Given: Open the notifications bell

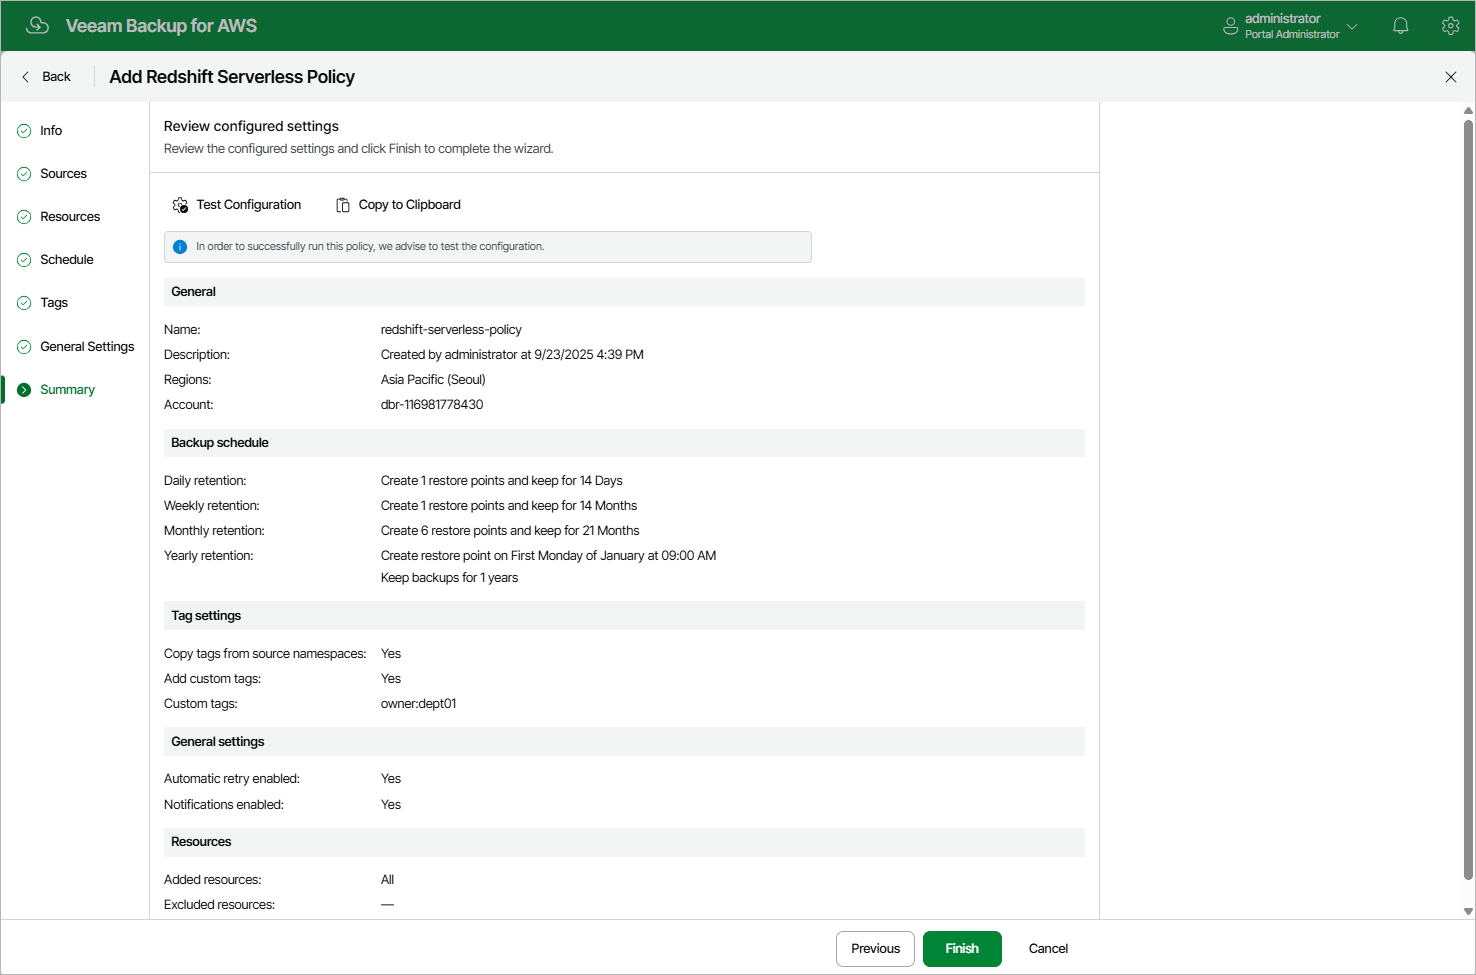Looking at the screenshot, I should point(1401,26).
